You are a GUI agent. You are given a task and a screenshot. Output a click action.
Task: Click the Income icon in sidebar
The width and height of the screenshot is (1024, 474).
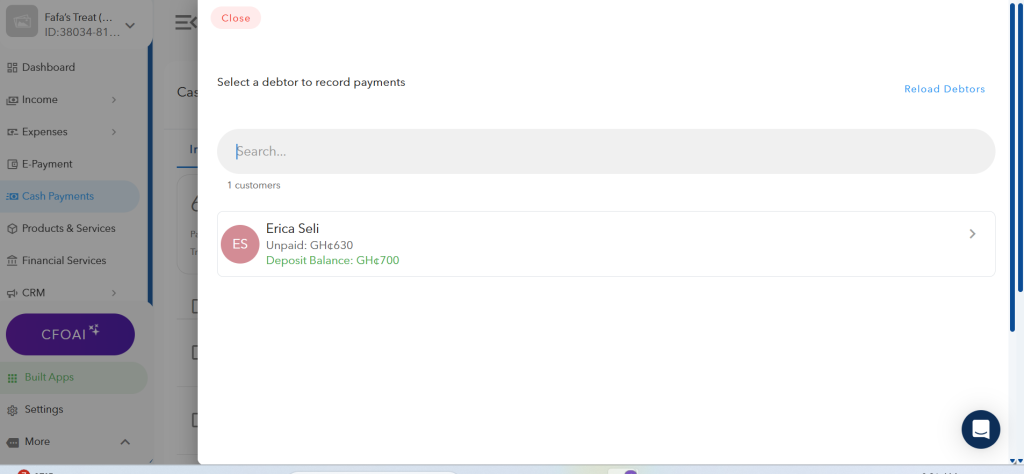click(12, 100)
